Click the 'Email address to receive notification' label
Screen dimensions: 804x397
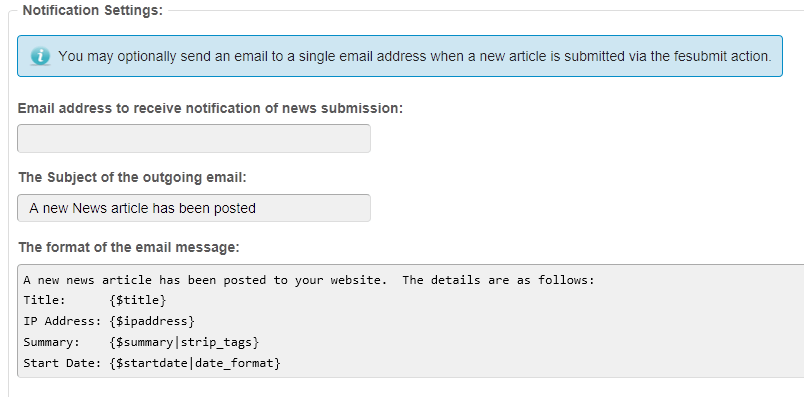point(210,109)
